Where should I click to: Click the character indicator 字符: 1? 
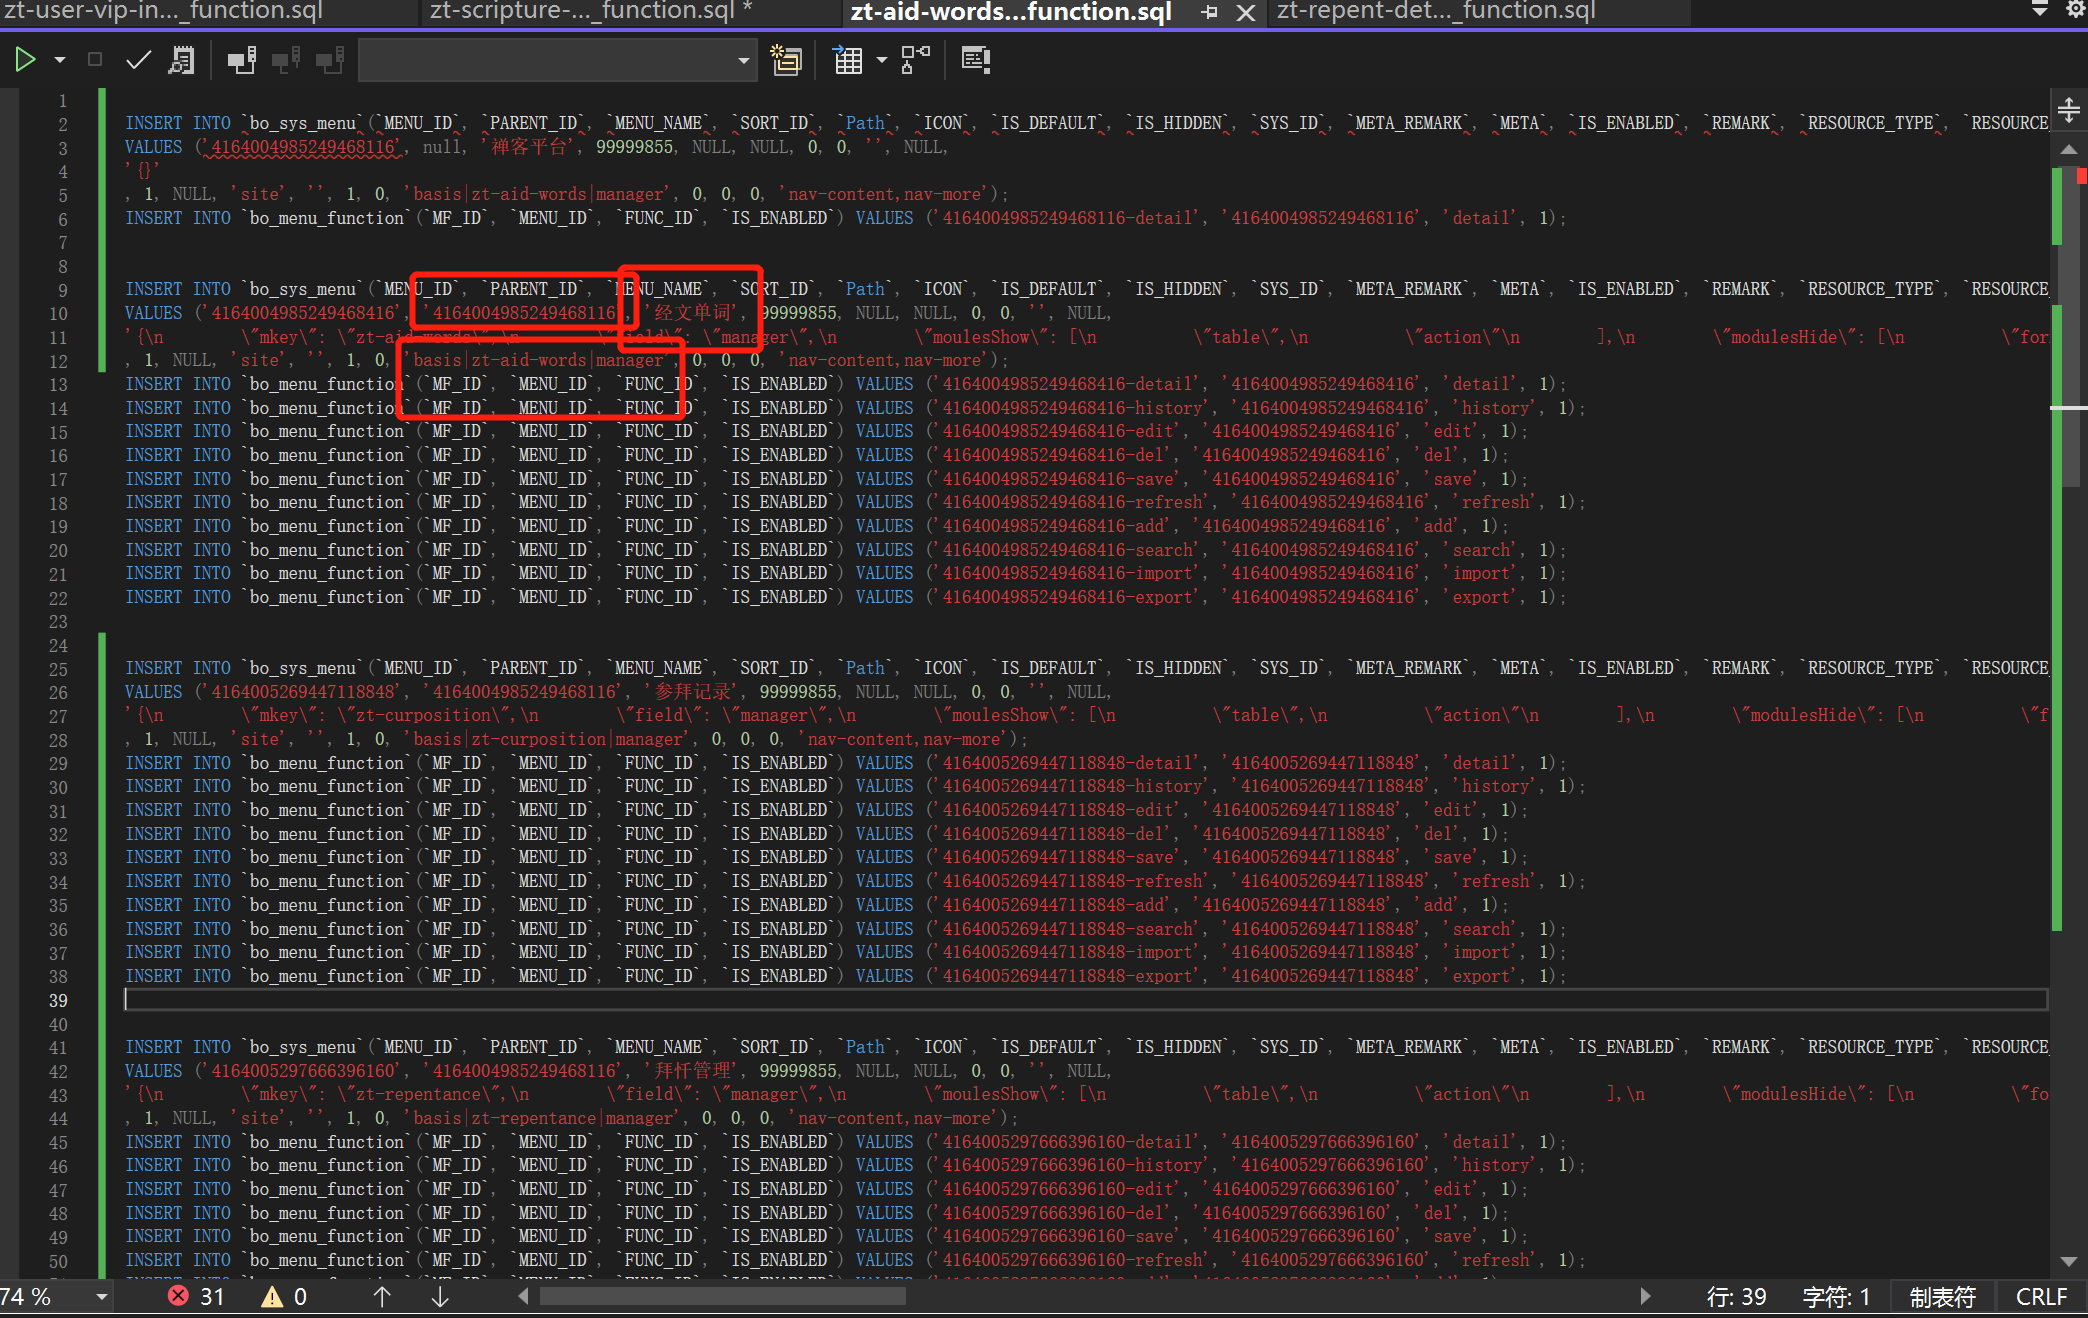coord(1836,1297)
